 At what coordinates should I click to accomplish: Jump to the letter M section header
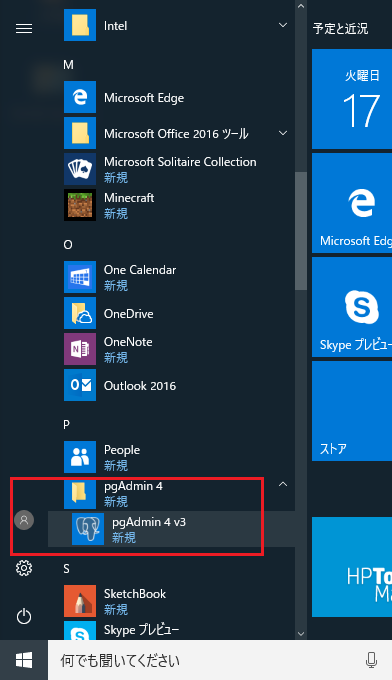(x=68, y=65)
